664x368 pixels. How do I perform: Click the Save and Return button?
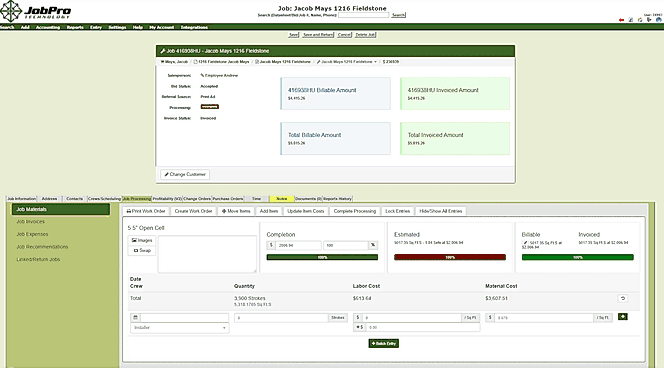[x=318, y=35]
